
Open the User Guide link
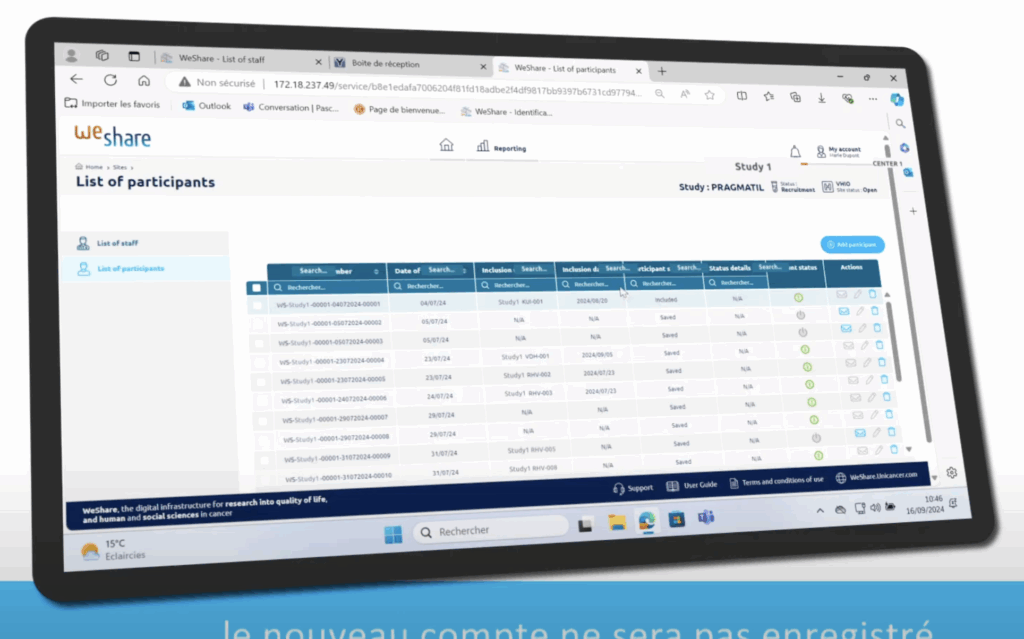click(x=692, y=485)
